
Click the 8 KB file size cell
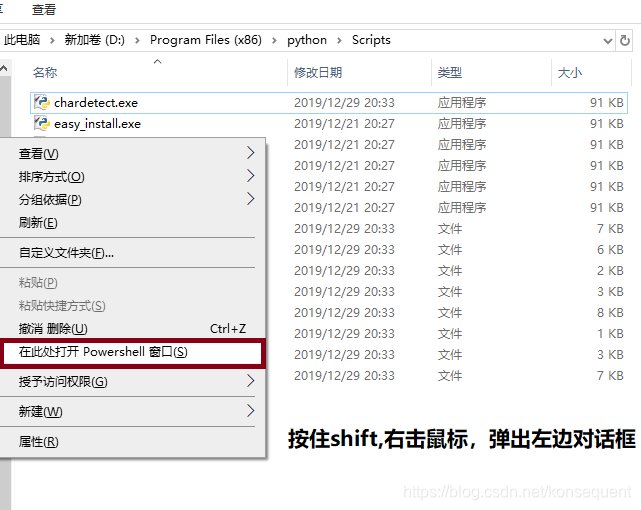pos(610,313)
